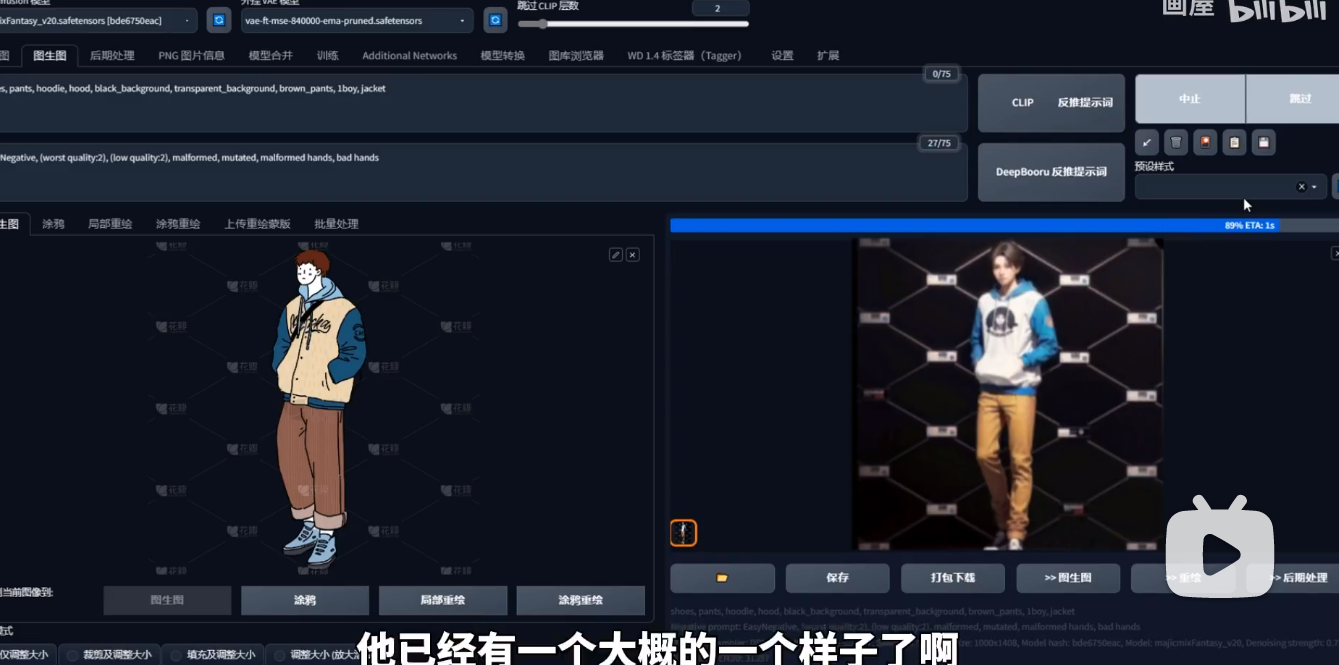
Task: Clear the prompt with the trash icon
Action: pos(1176,142)
